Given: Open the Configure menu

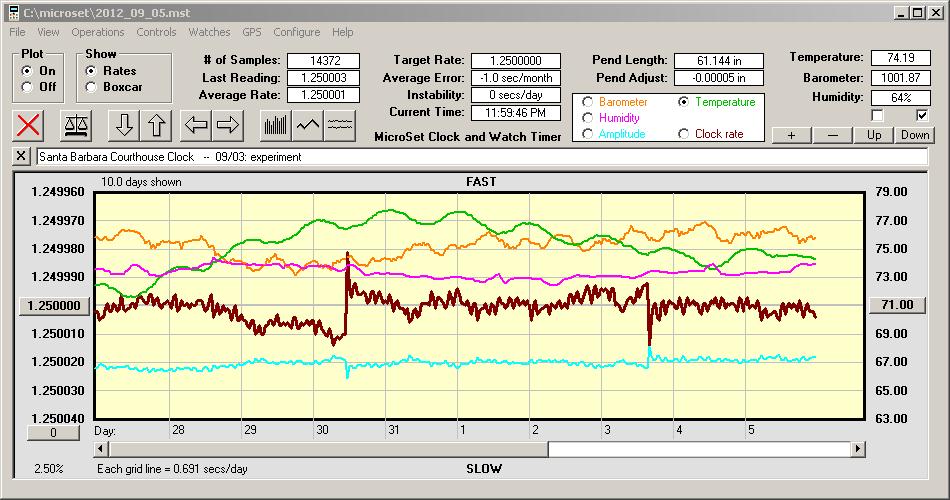Looking at the screenshot, I should 296,32.
